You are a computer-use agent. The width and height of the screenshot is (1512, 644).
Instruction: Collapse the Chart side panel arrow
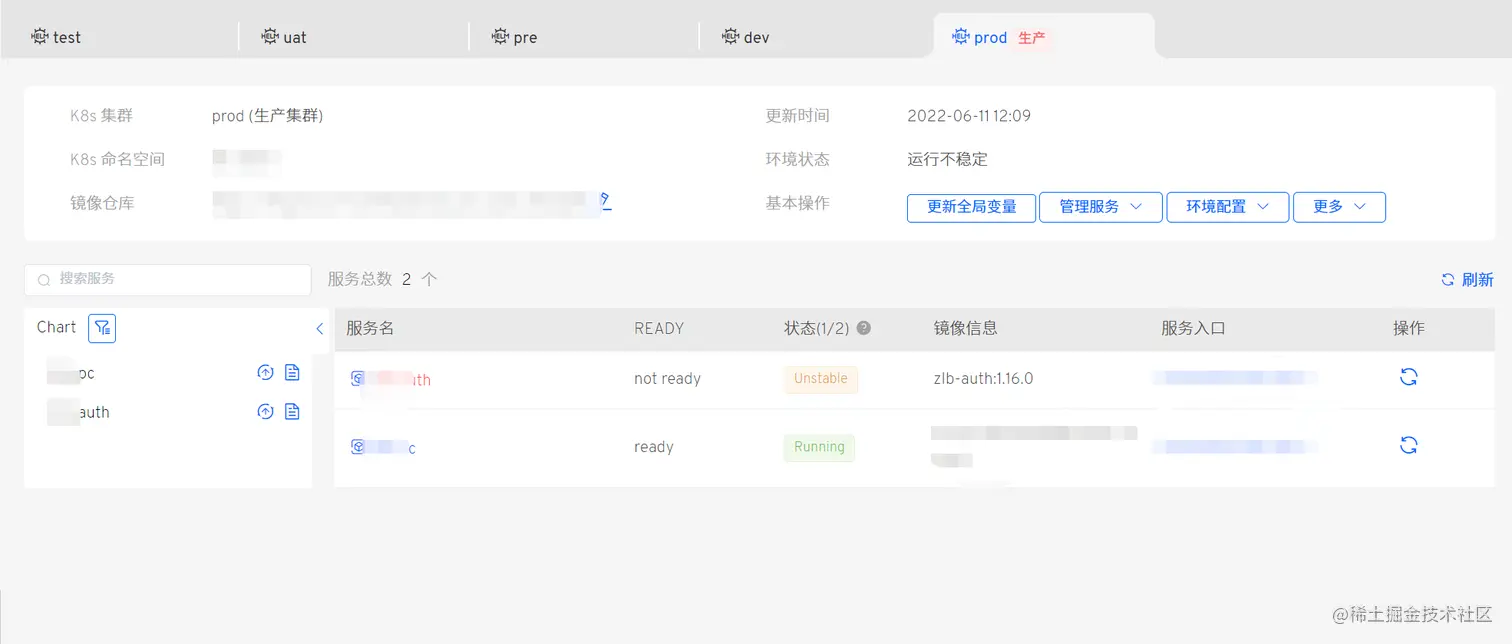point(320,328)
